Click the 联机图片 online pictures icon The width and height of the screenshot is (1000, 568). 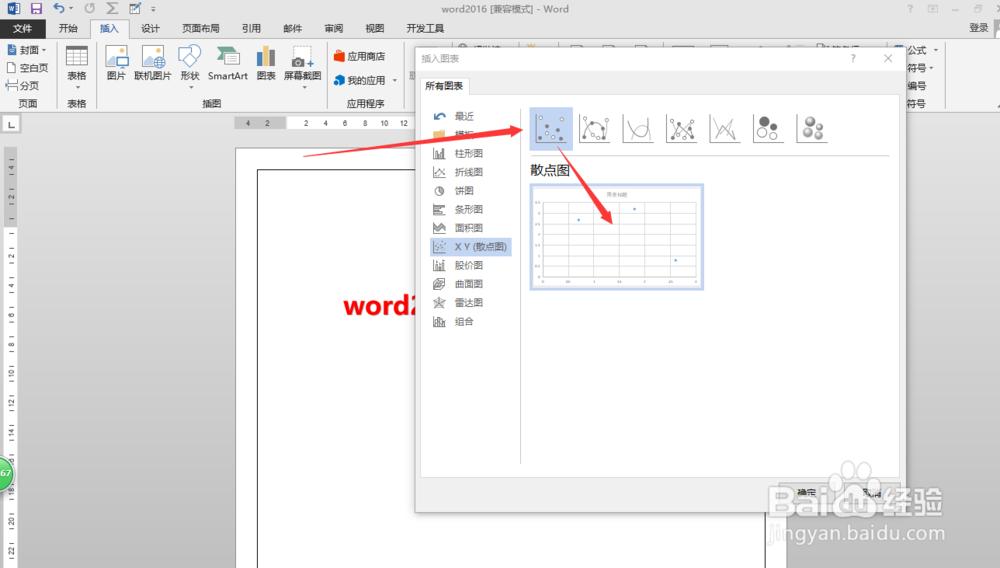153,64
